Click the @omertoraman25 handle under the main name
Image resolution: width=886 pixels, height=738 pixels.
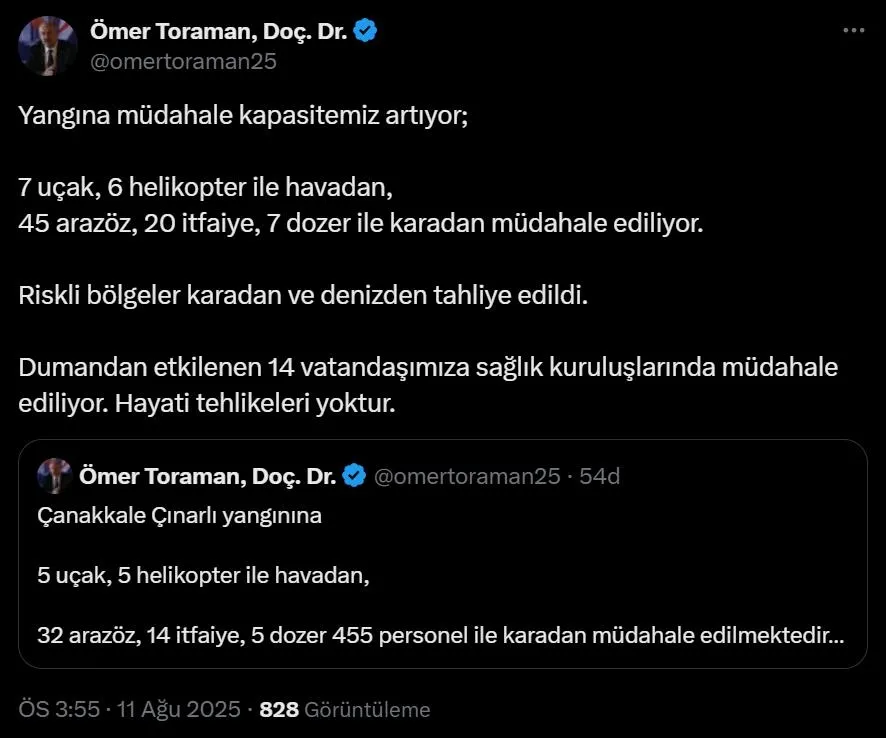(x=183, y=61)
